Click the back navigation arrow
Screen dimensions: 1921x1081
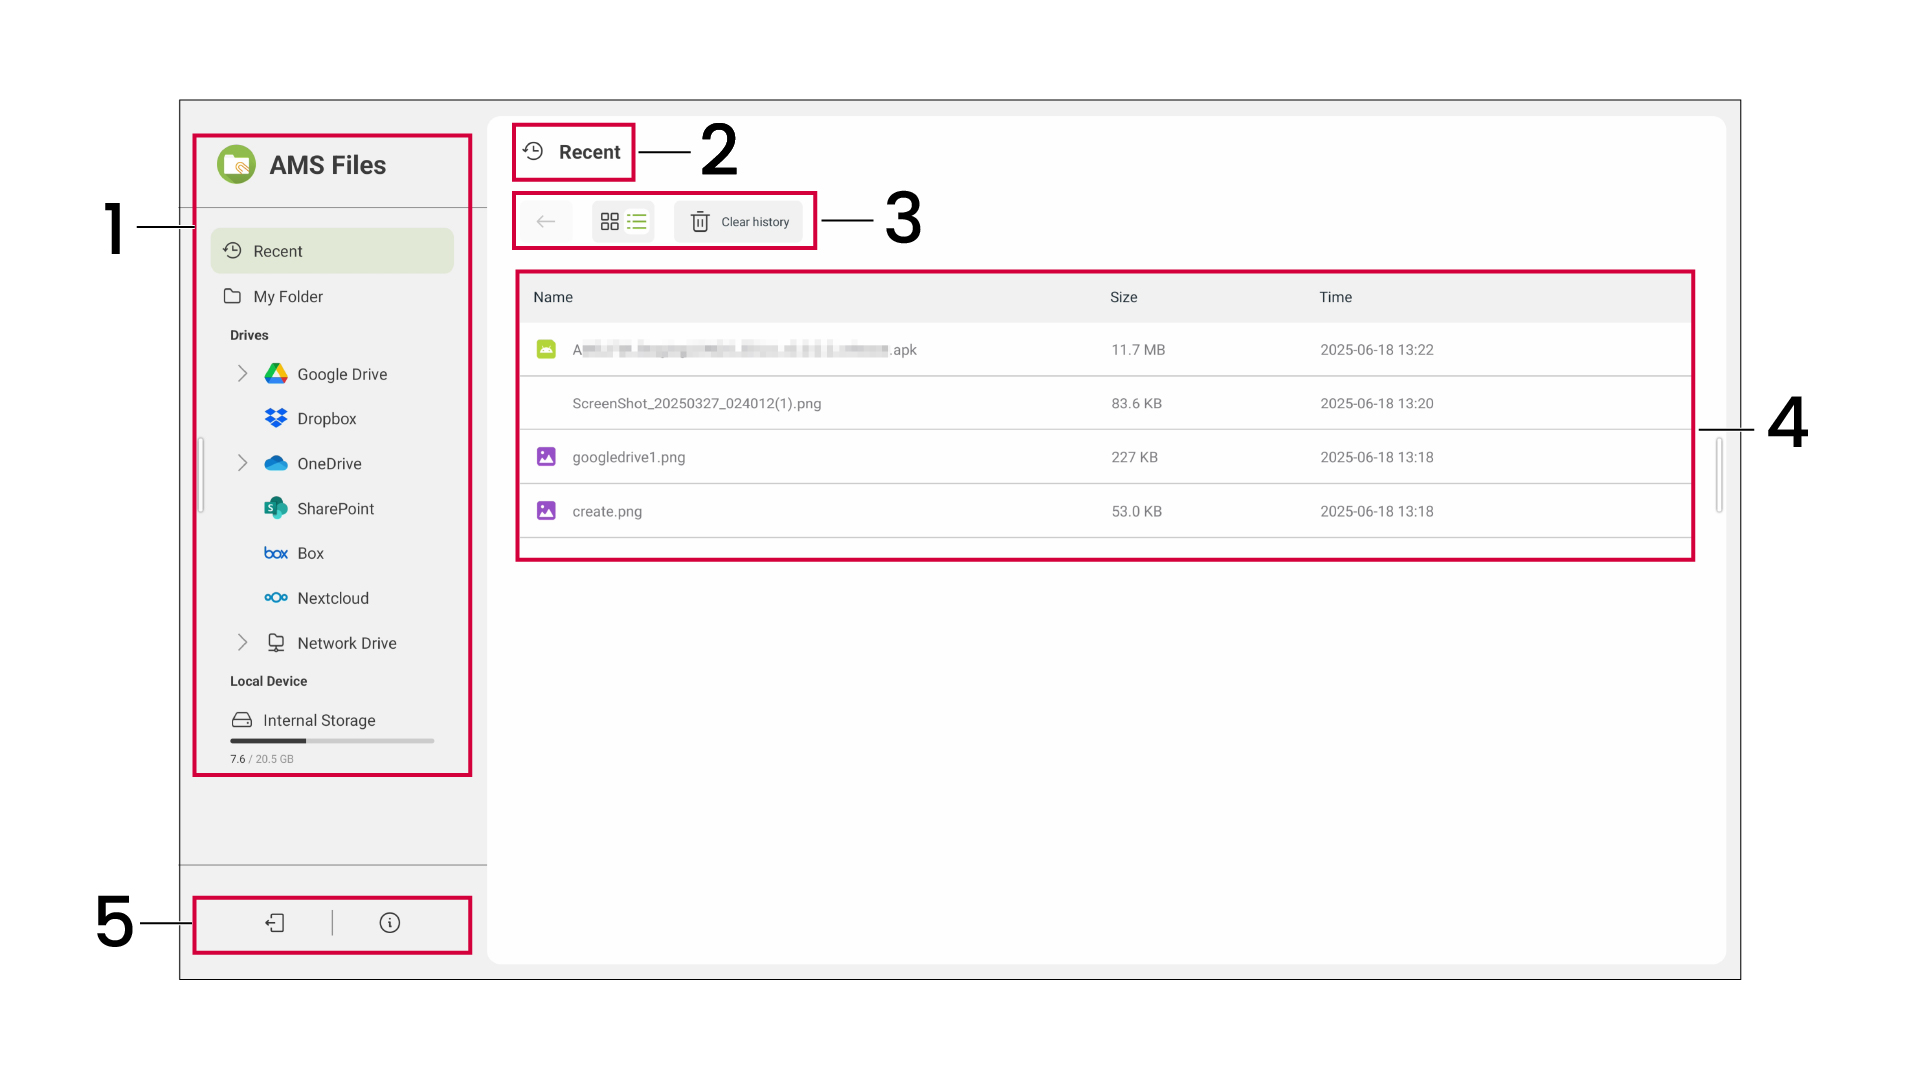tap(545, 221)
